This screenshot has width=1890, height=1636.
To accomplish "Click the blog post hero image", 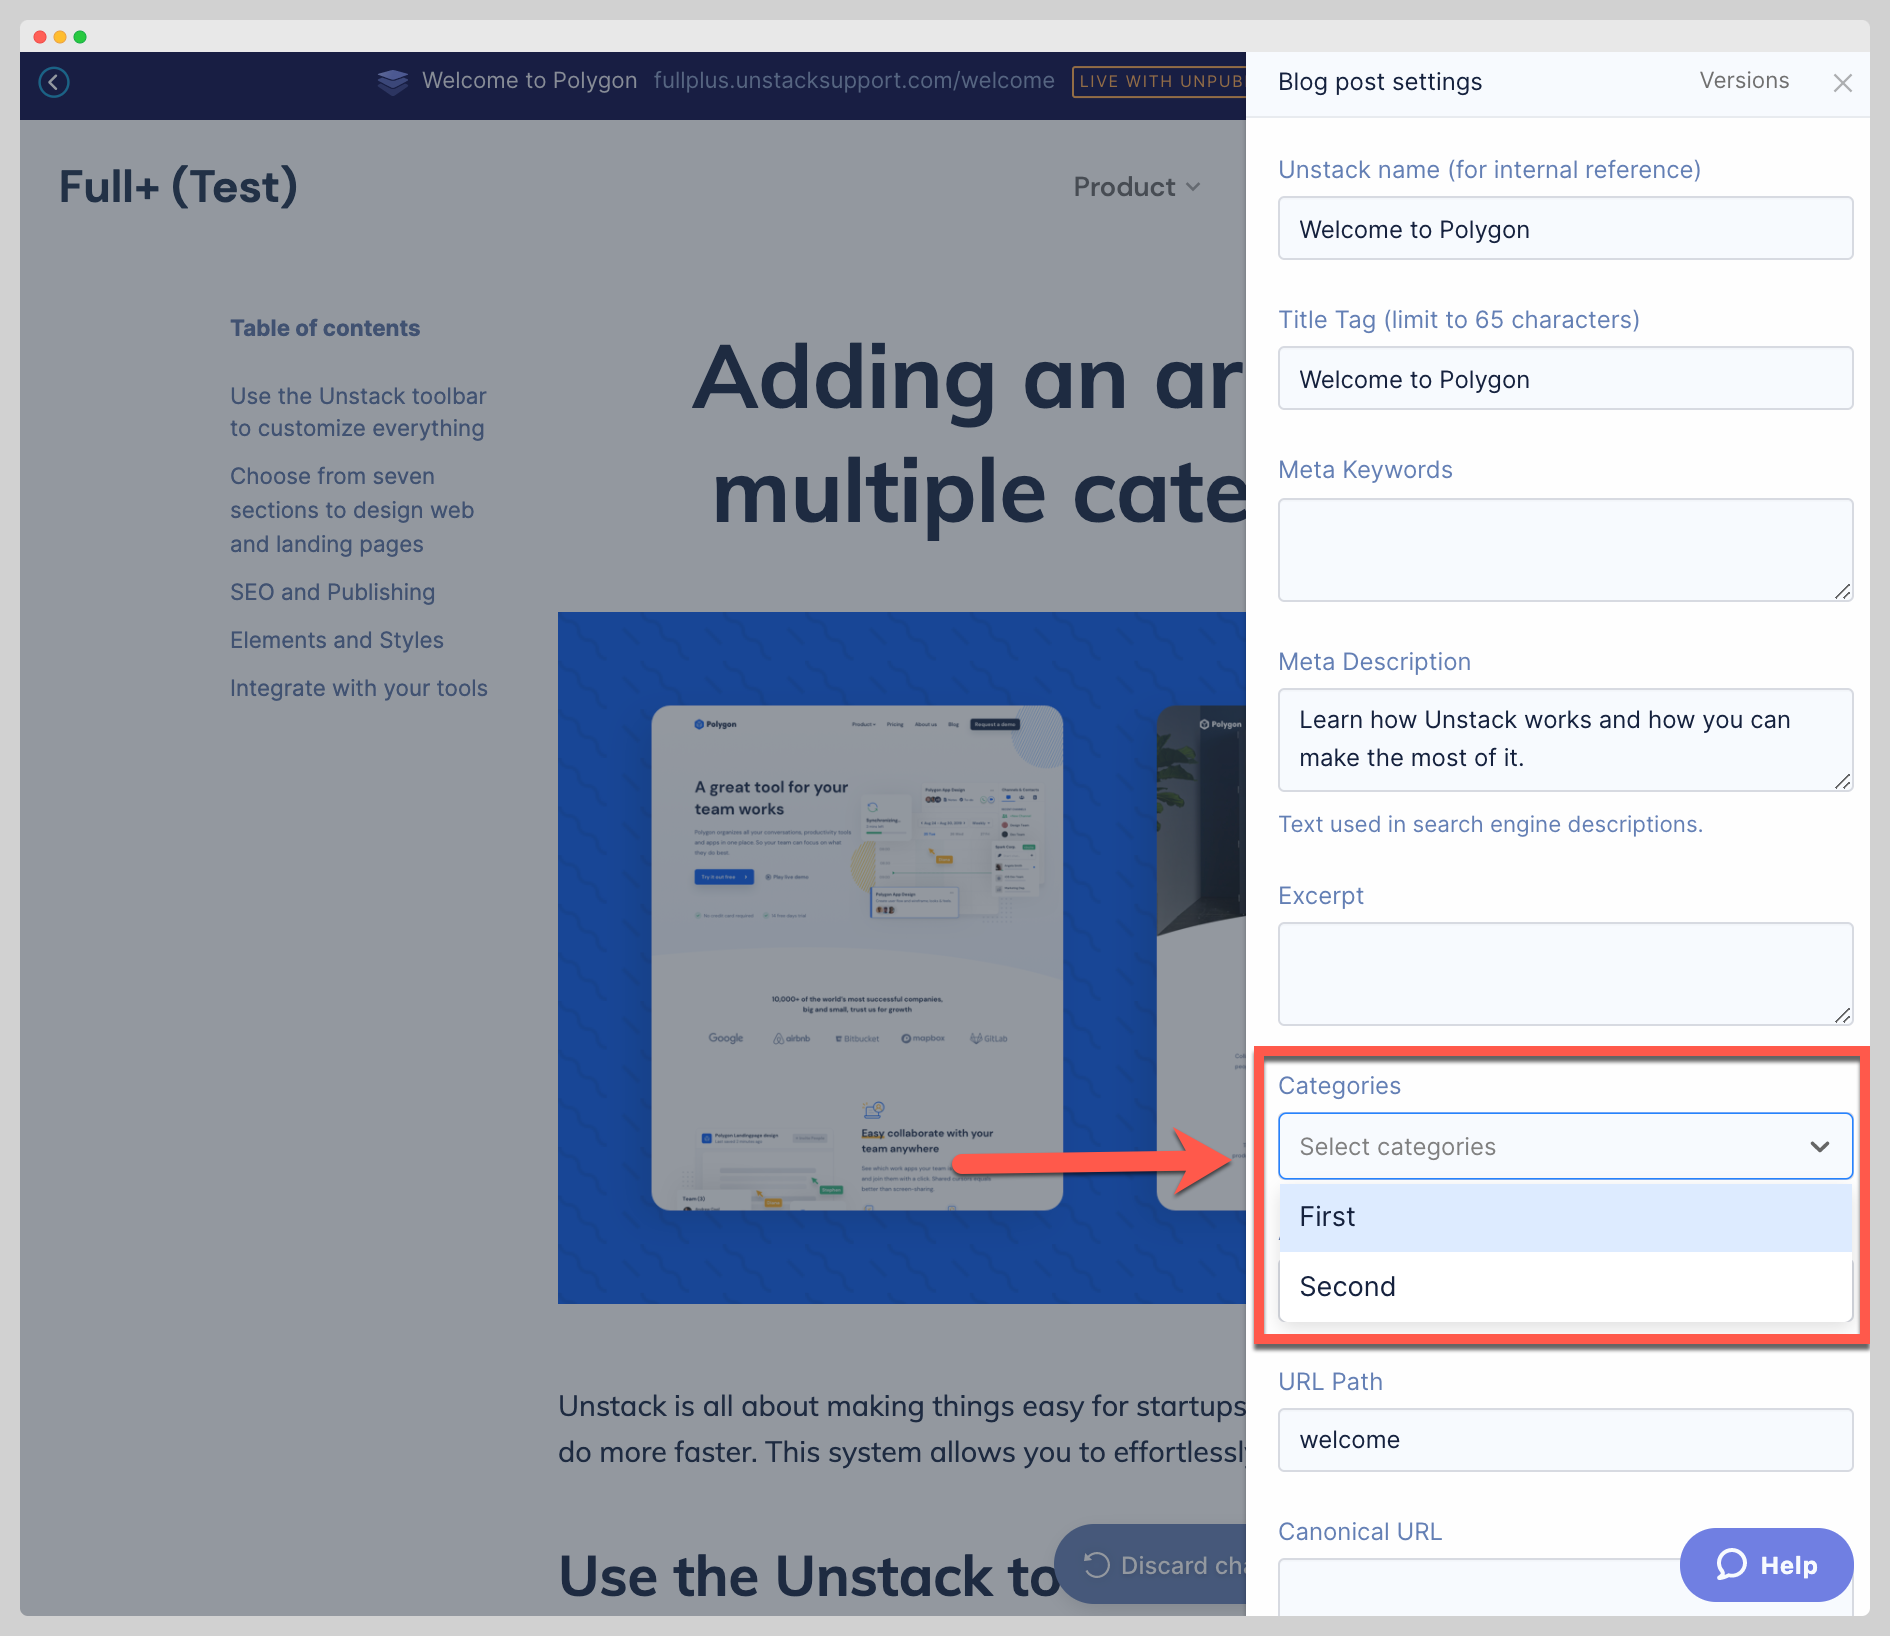I will point(900,957).
